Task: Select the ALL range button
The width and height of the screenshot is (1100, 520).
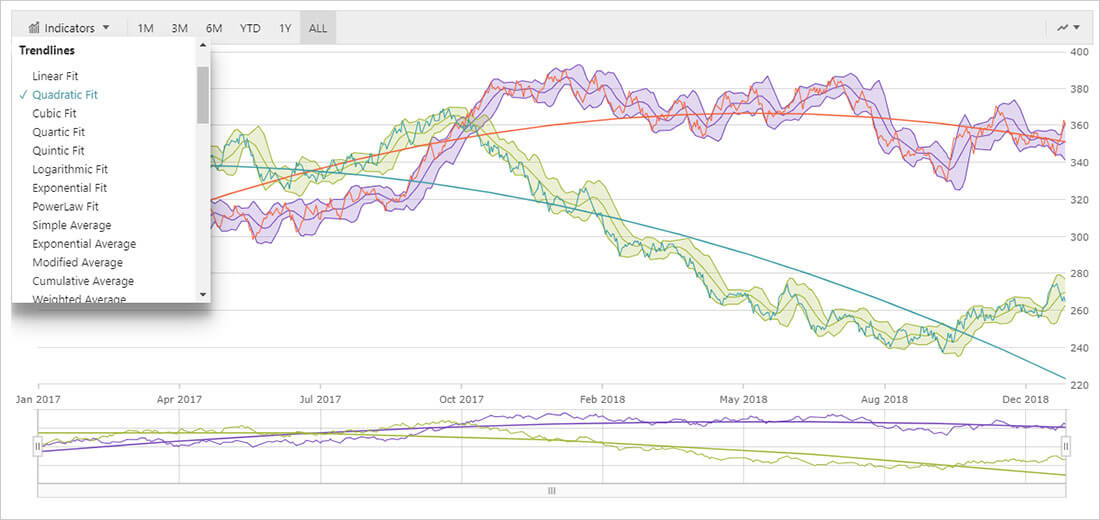Action: pos(318,28)
